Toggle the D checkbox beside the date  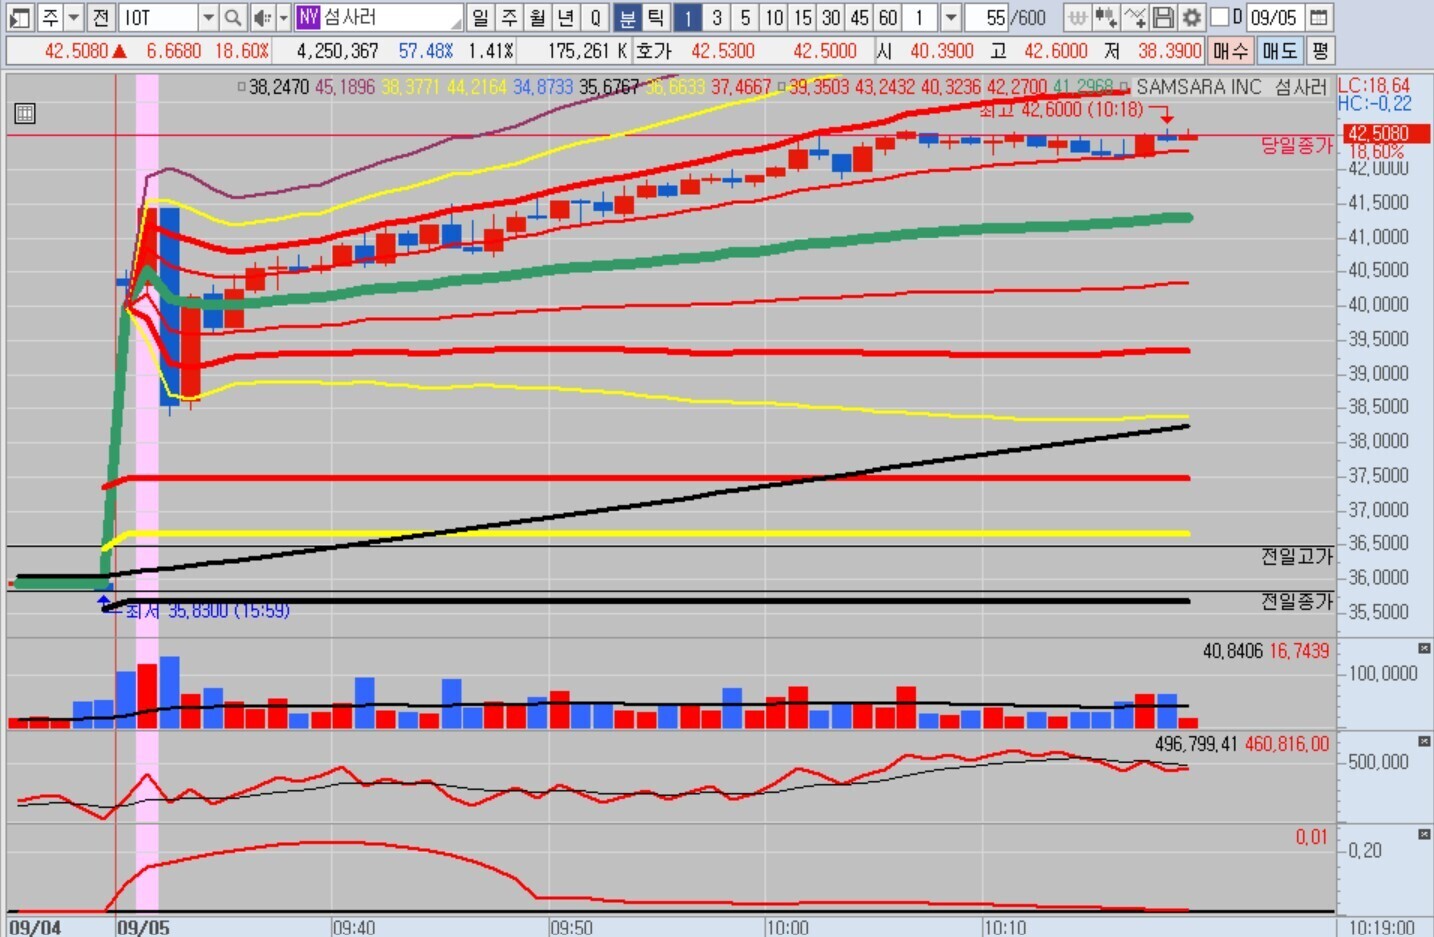click(x=1220, y=17)
